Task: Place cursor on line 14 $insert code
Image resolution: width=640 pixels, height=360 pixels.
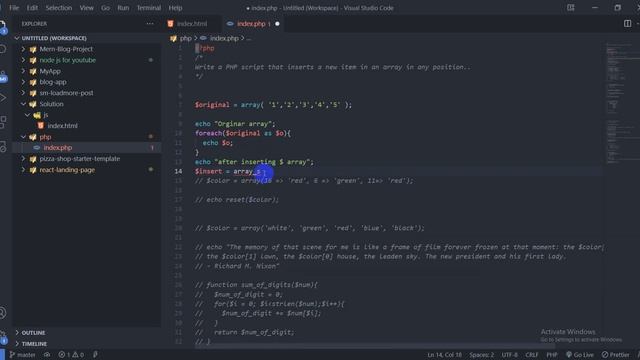Action: point(229,171)
